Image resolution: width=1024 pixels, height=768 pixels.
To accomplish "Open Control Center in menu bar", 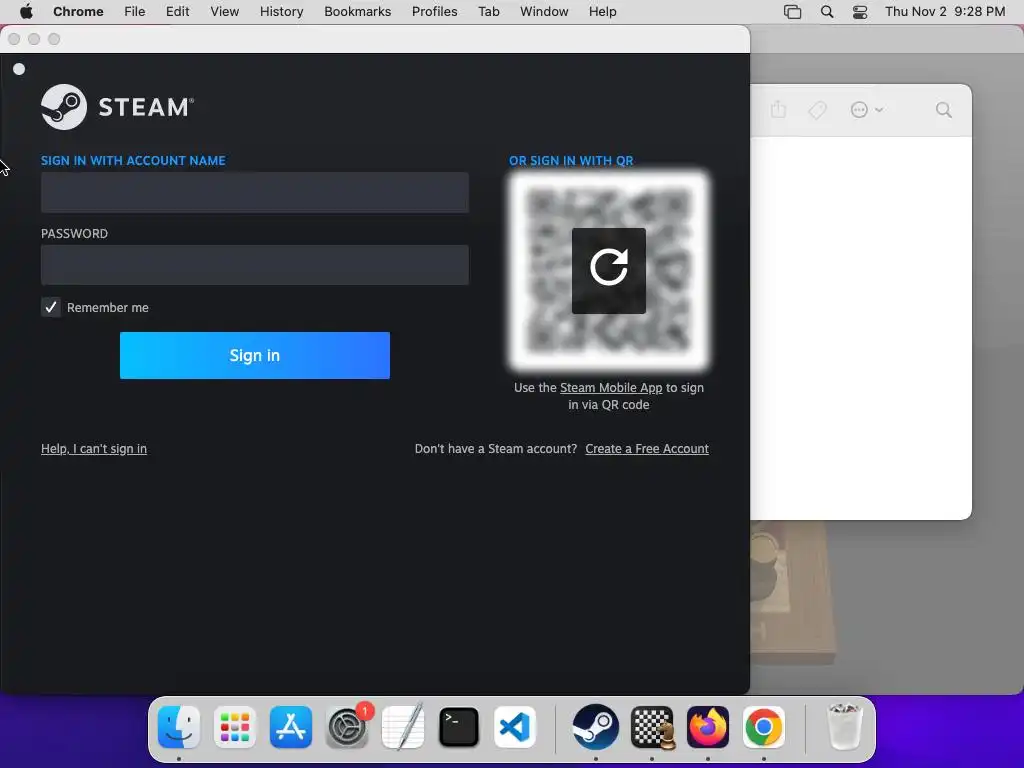I will click(860, 12).
